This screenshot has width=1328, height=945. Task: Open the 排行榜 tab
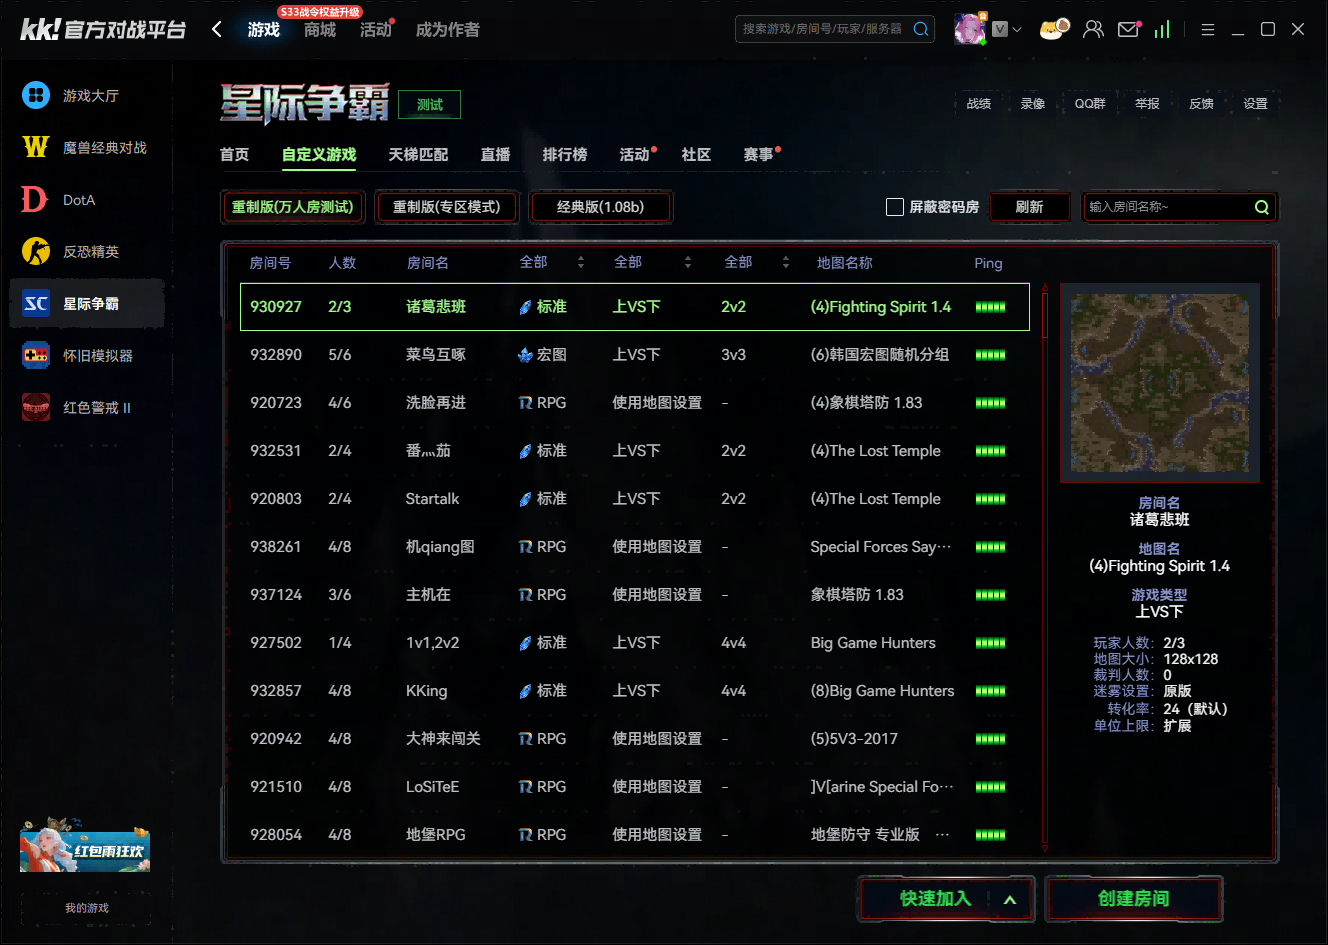(565, 154)
